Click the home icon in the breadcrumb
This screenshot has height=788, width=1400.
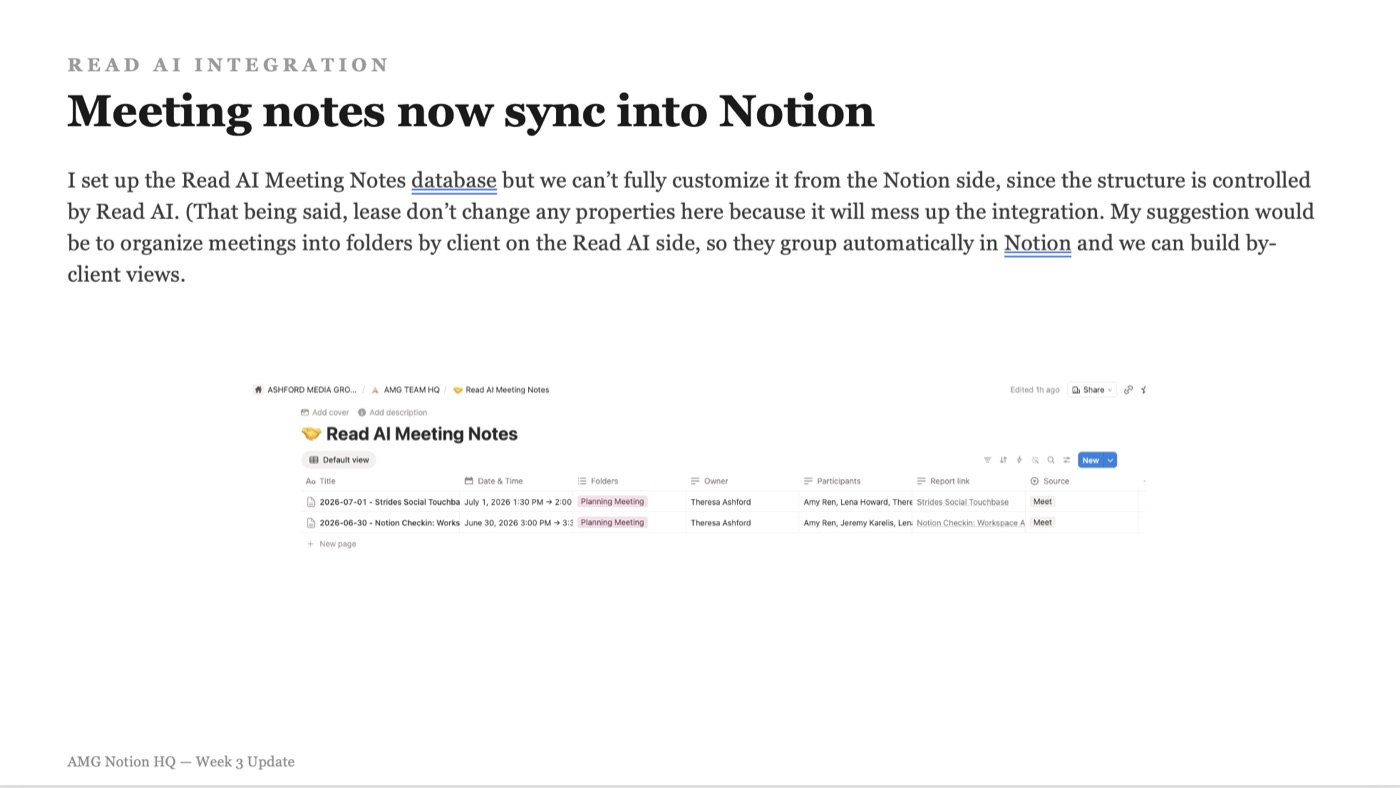(259, 390)
